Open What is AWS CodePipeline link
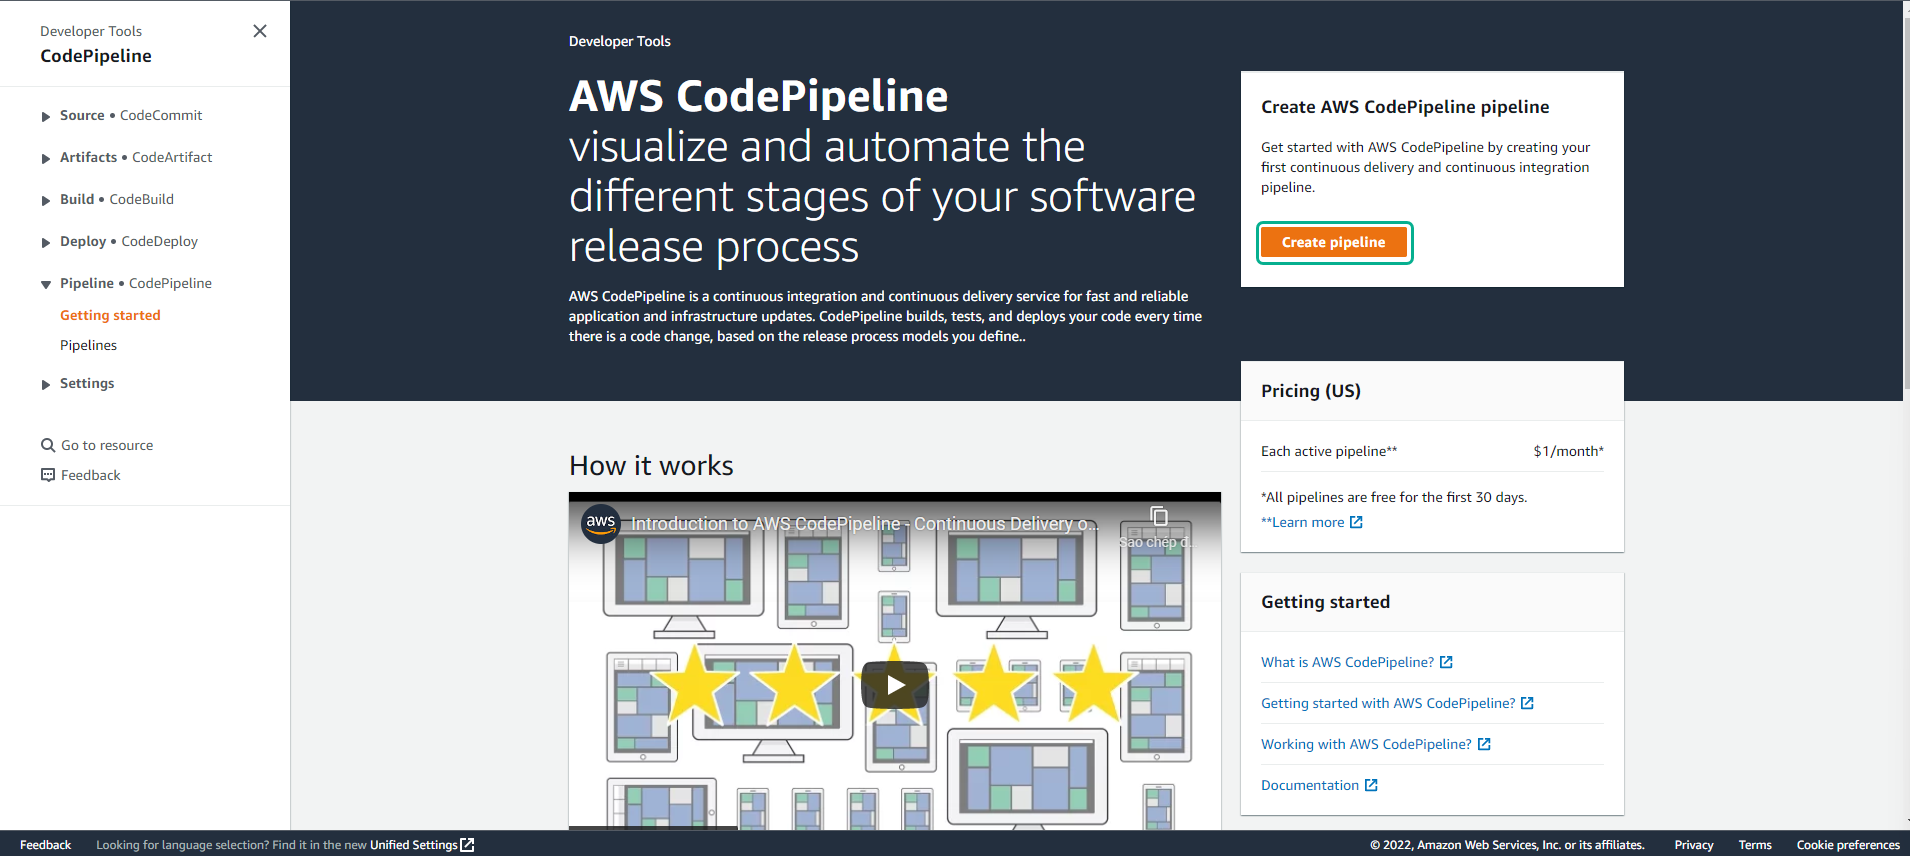1910x856 pixels. pos(1347,662)
